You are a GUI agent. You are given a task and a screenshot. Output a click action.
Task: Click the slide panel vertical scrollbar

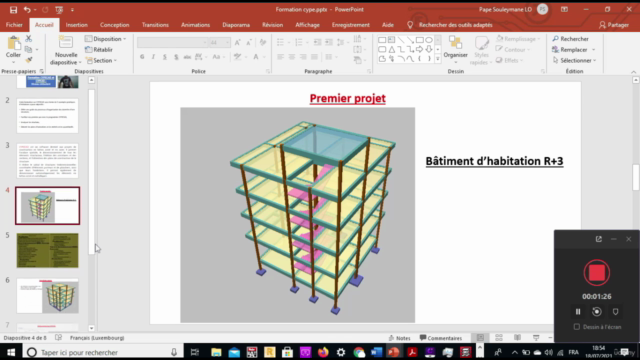[x=91, y=171]
